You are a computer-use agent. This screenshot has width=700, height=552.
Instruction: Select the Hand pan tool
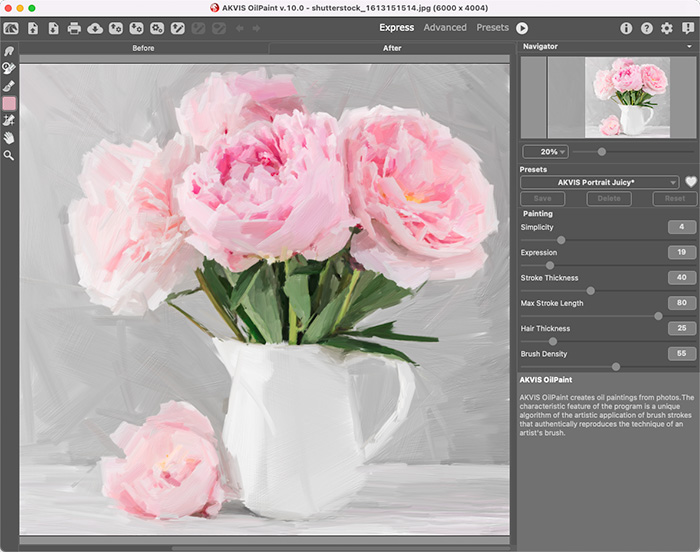(x=9, y=137)
